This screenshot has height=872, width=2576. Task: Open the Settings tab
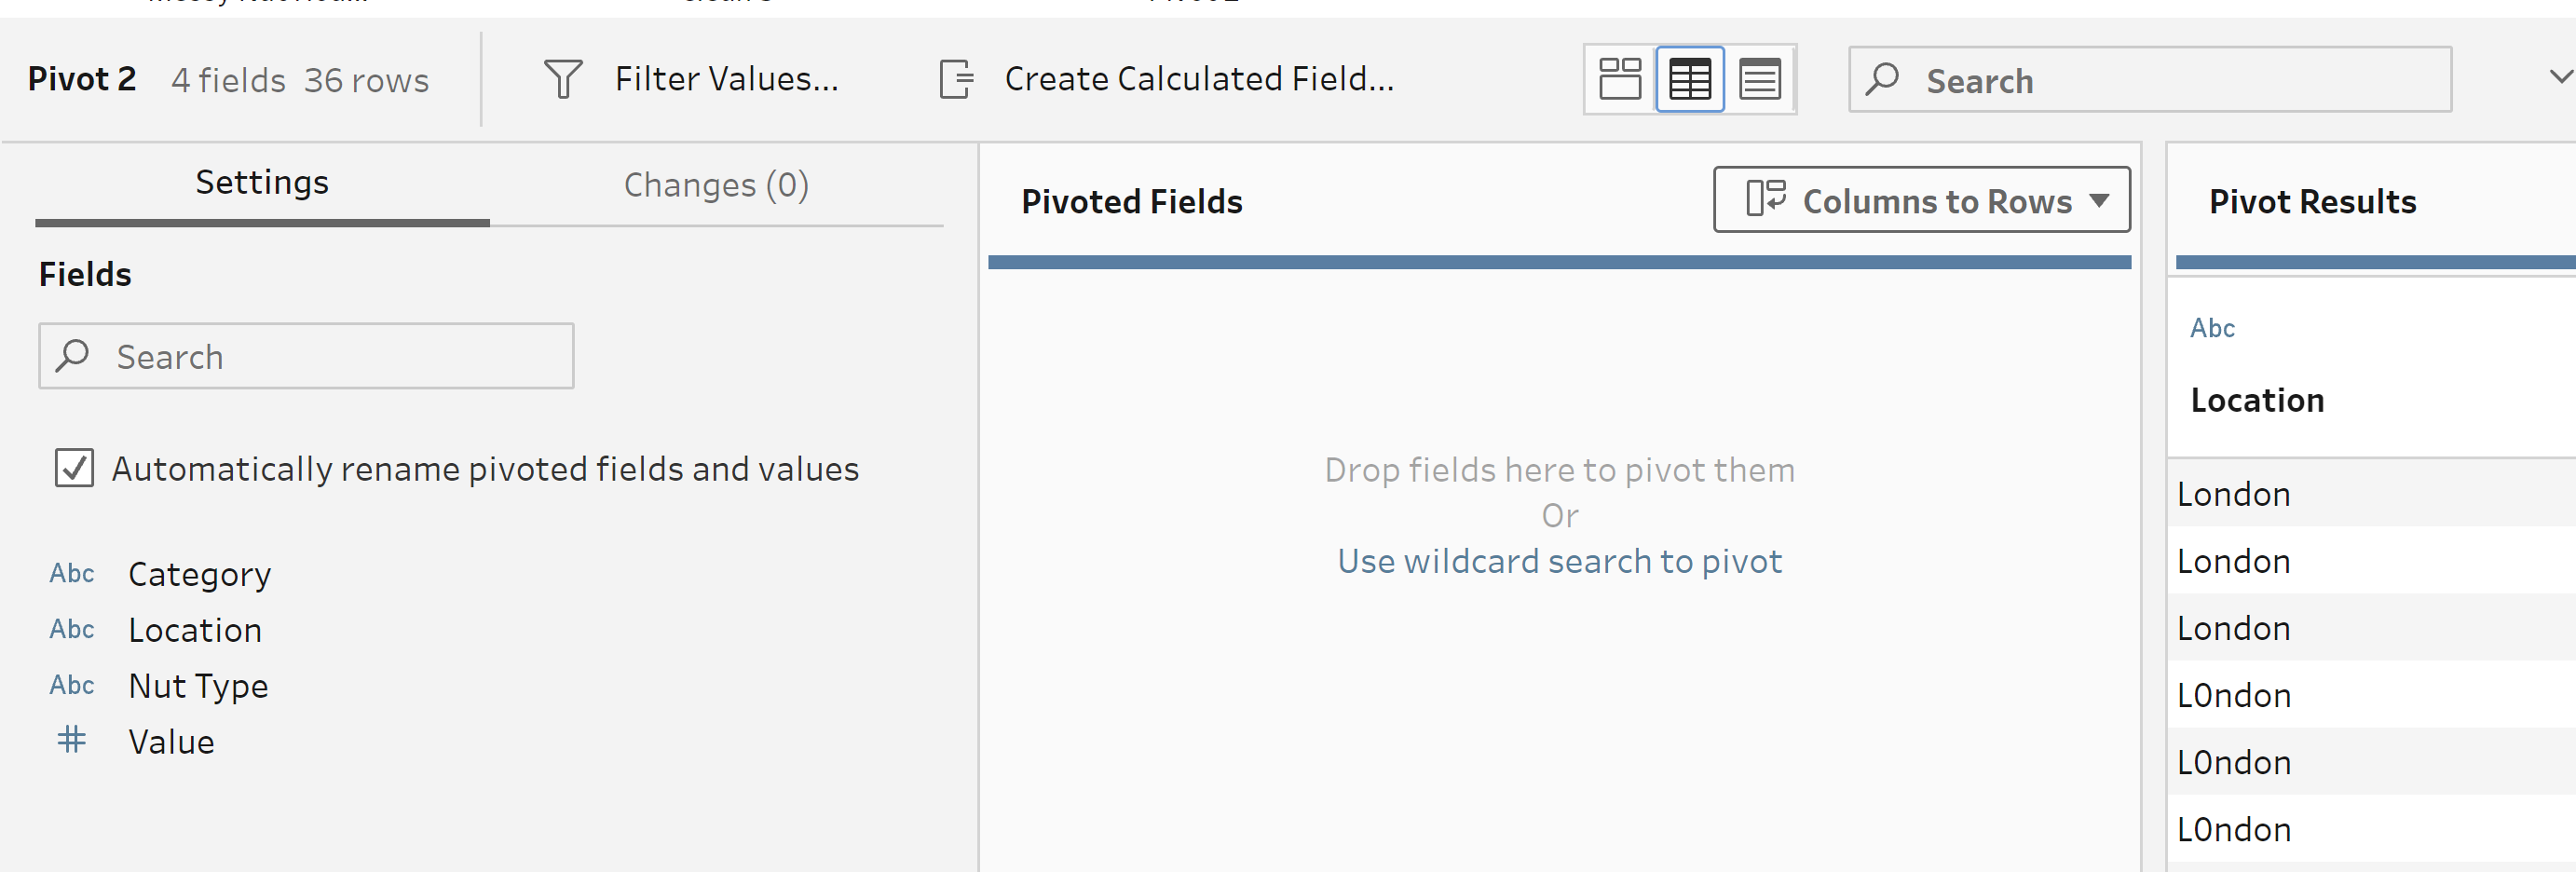(262, 183)
